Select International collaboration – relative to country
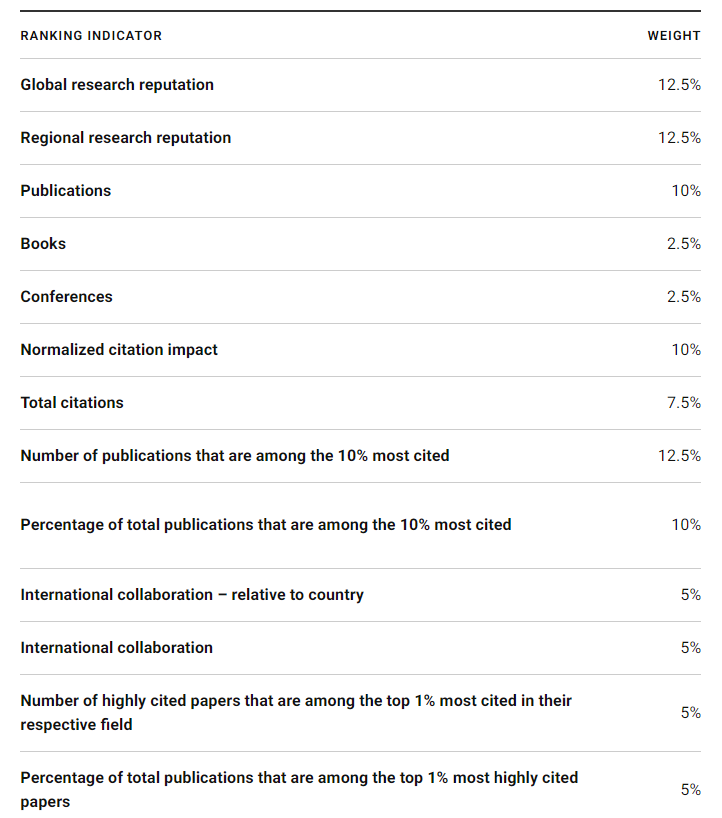 point(192,595)
